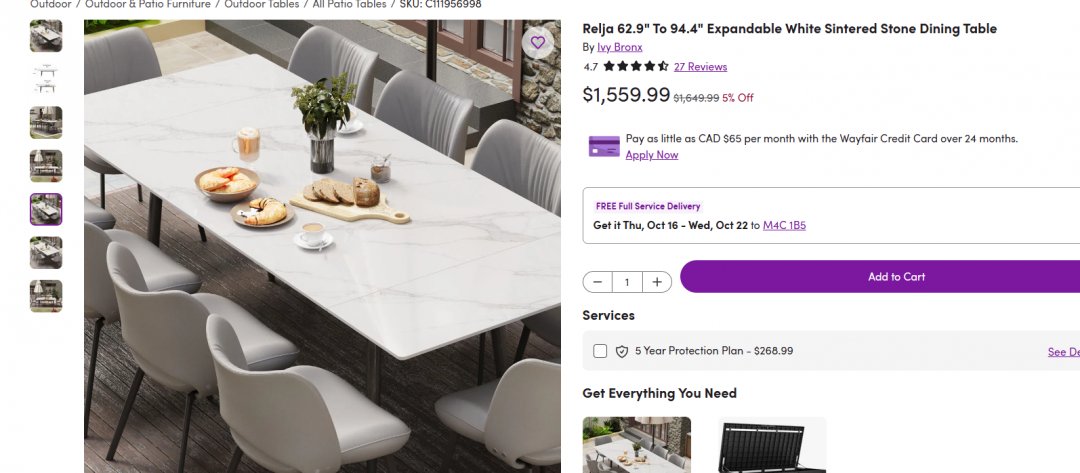Image resolution: width=1080 pixels, height=473 pixels.
Task: Increase quantity with the plus button
Action: 656,282
